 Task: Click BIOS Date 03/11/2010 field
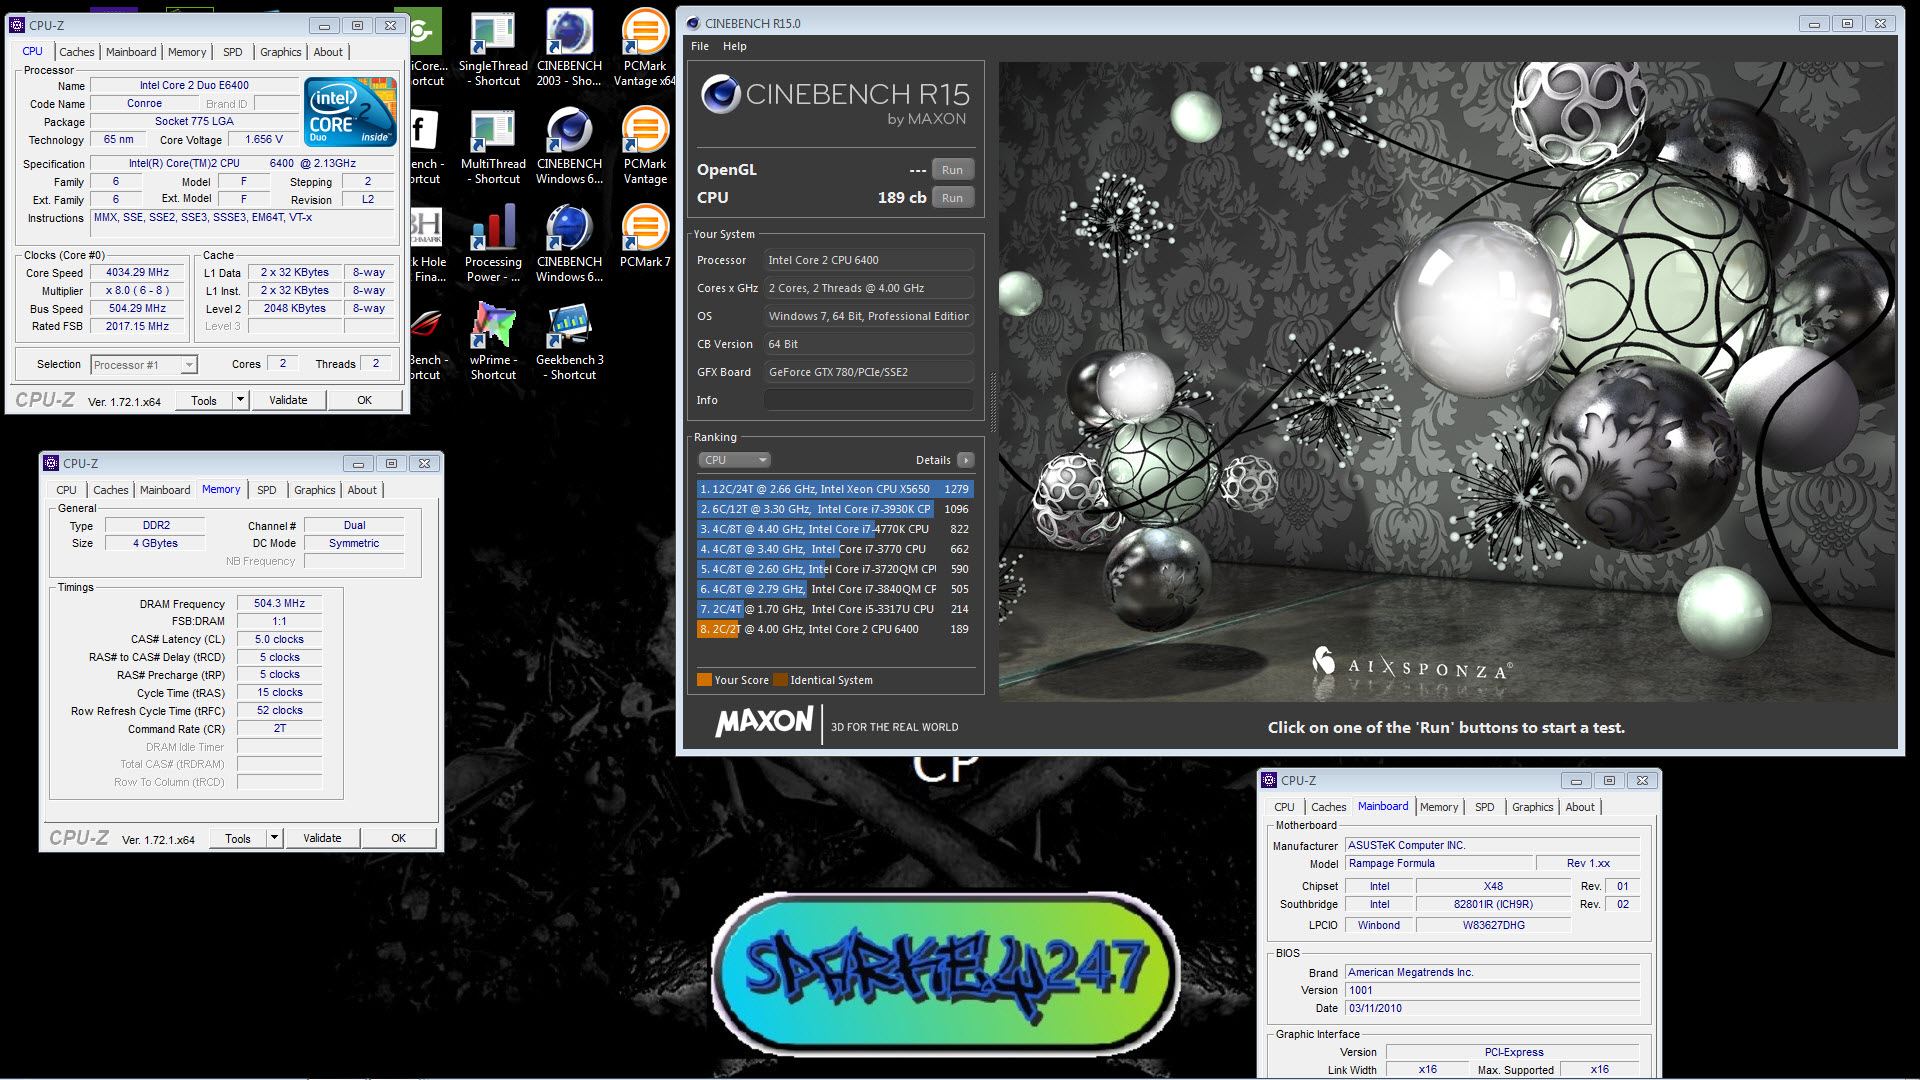(x=1493, y=1008)
